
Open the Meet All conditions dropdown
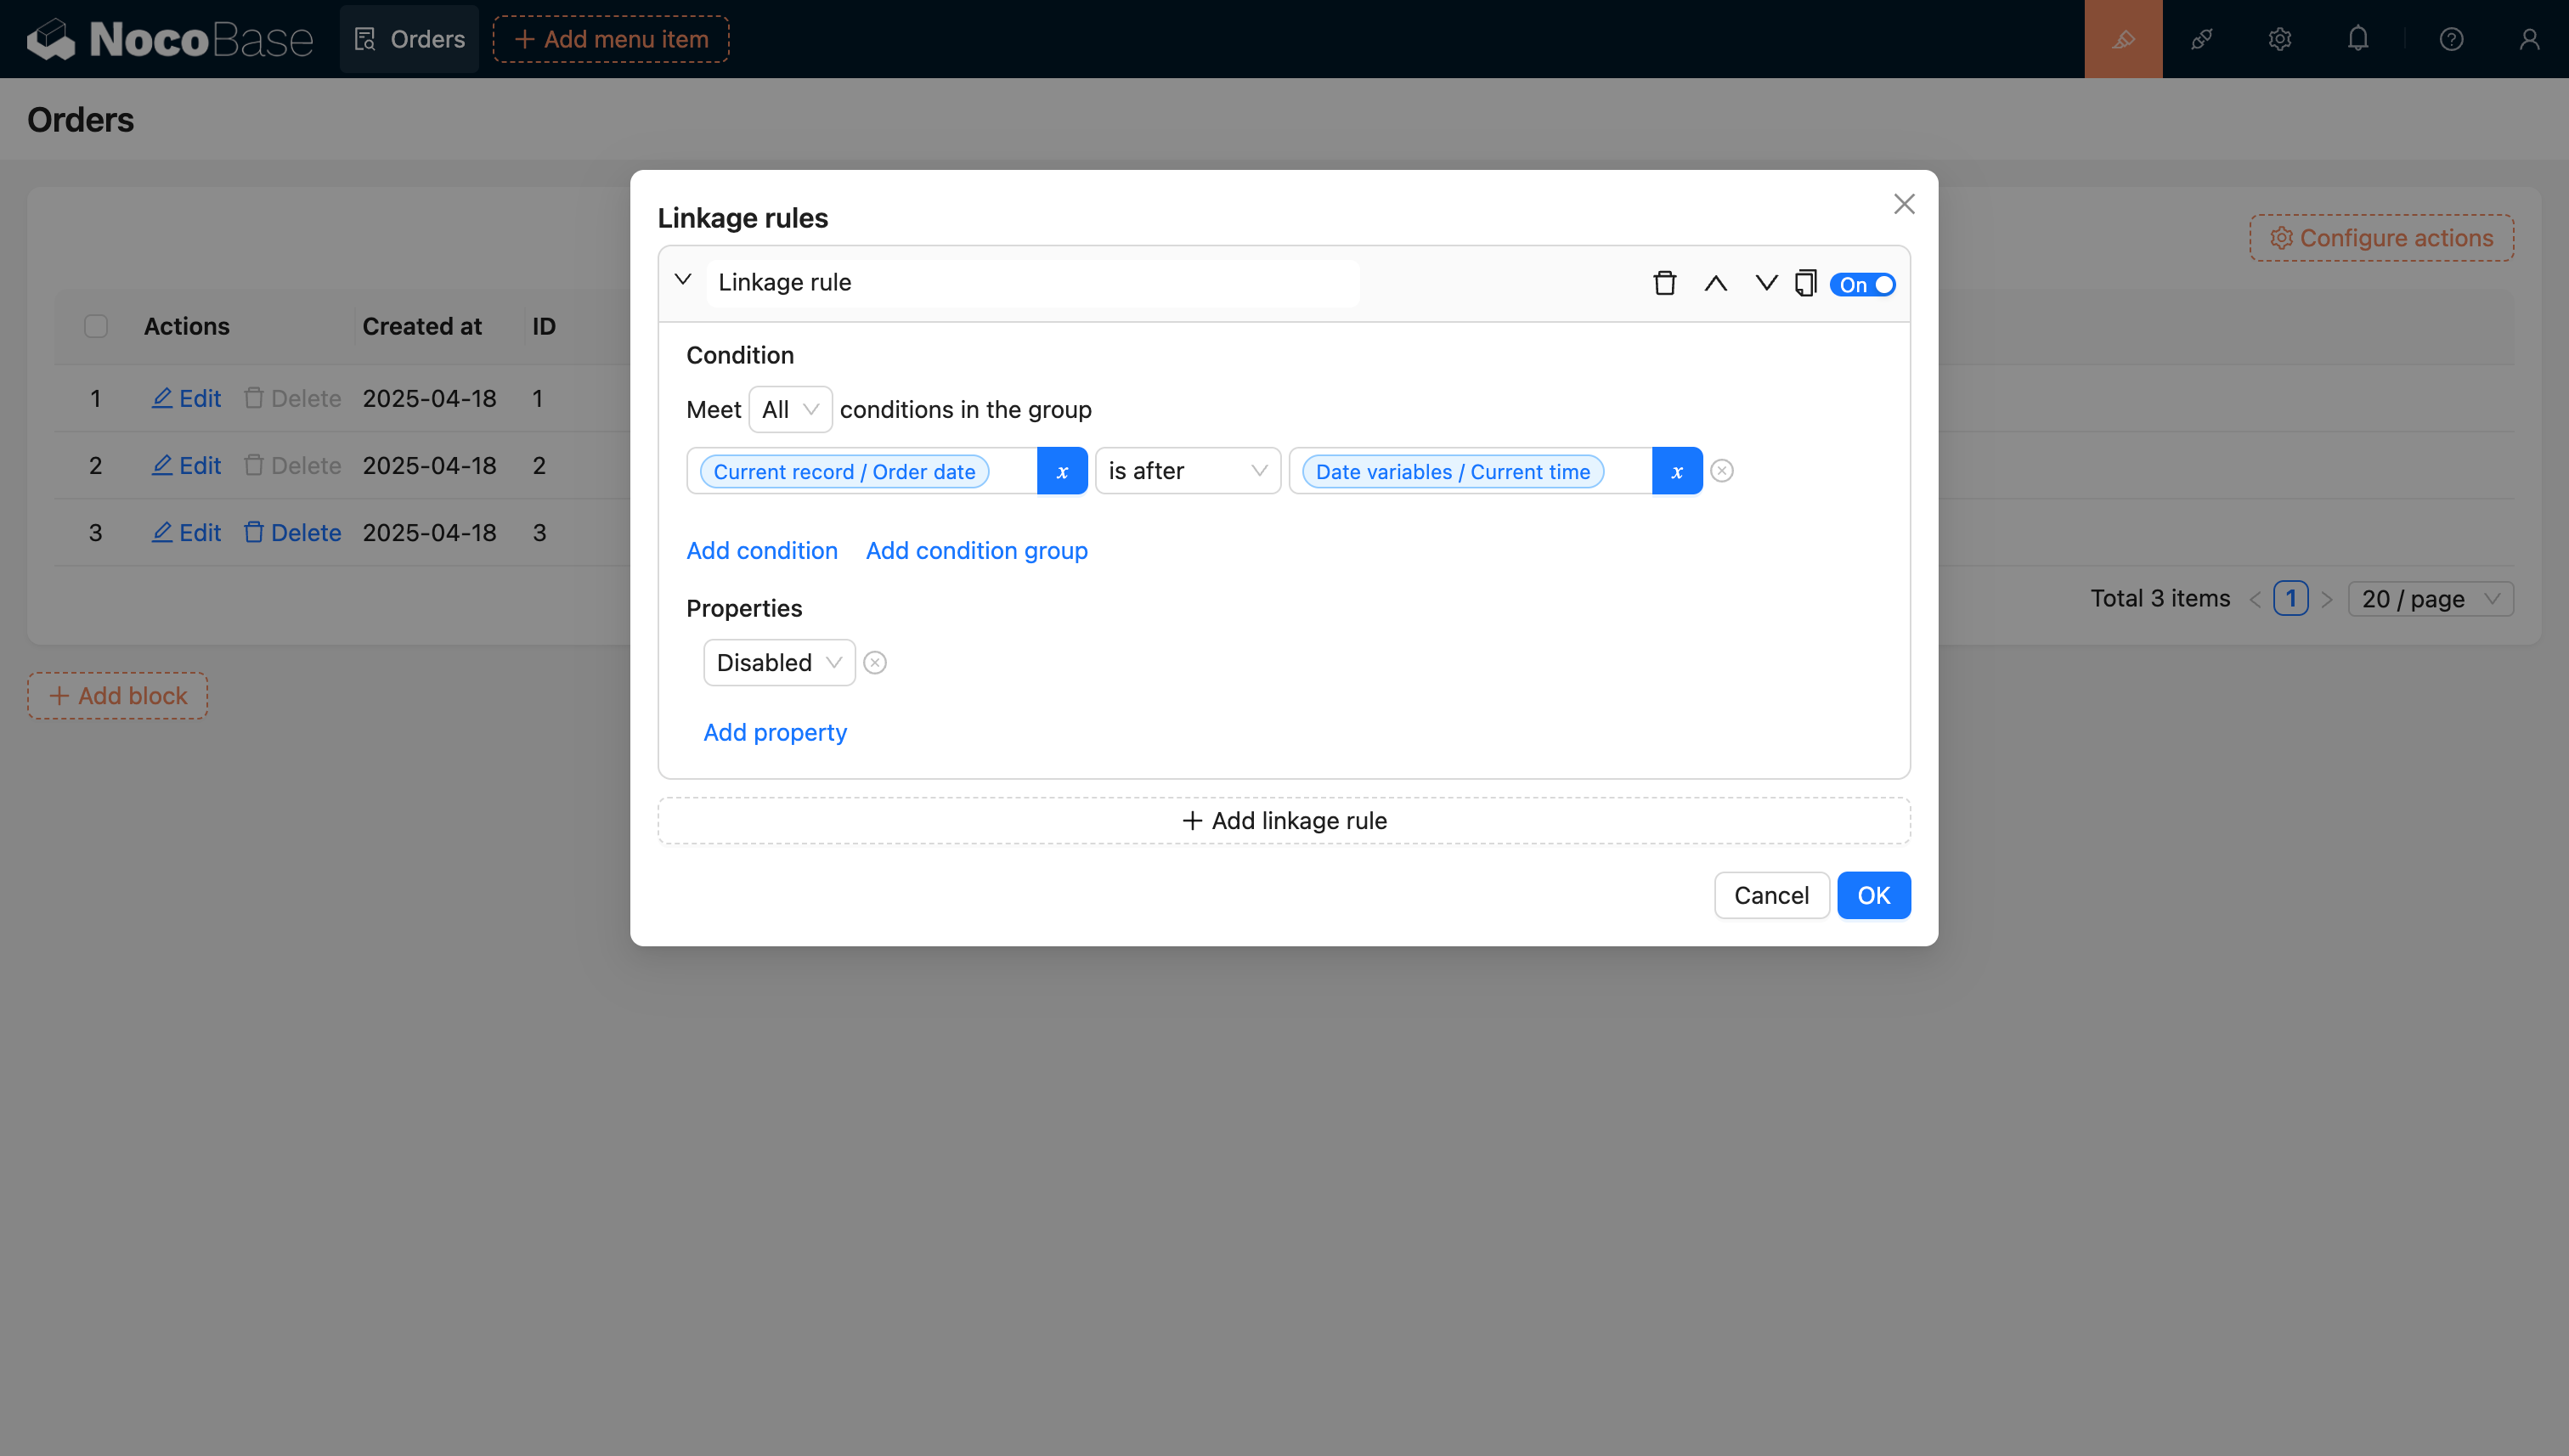pyautogui.click(x=790, y=410)
